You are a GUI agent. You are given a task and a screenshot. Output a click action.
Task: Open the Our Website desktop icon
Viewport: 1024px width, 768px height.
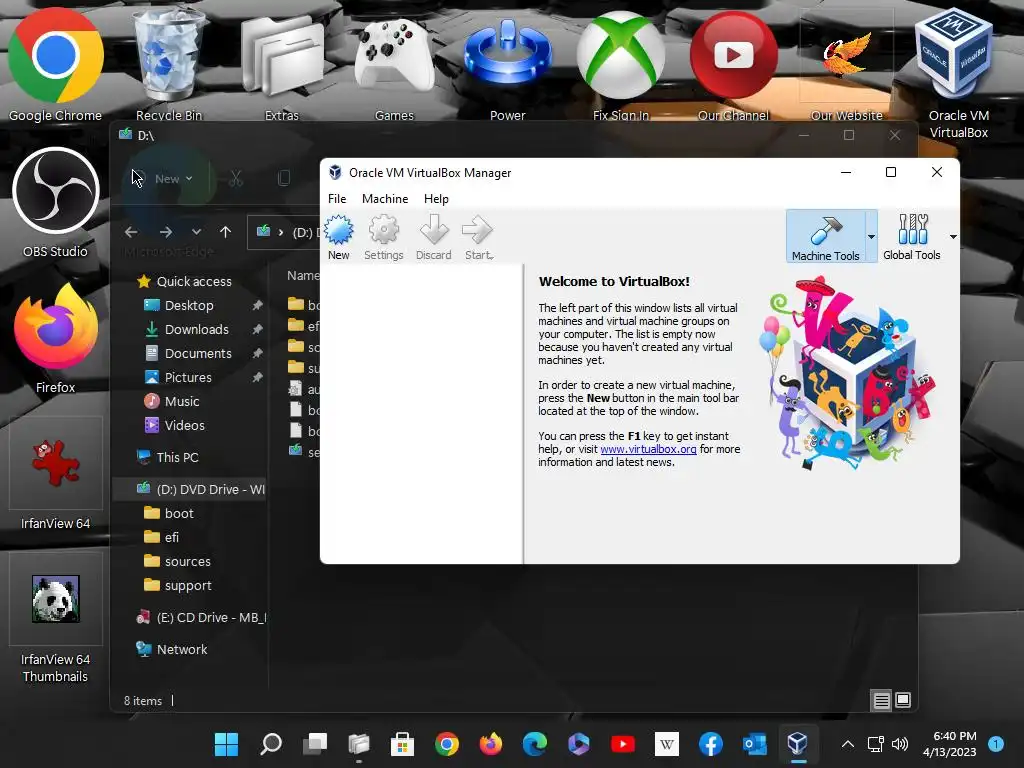click(846, 64)
